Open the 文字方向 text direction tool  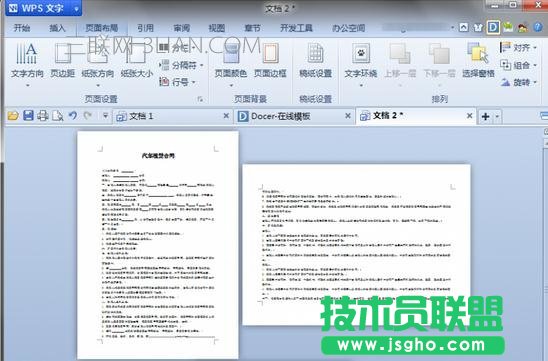click(x=27, y=60)
